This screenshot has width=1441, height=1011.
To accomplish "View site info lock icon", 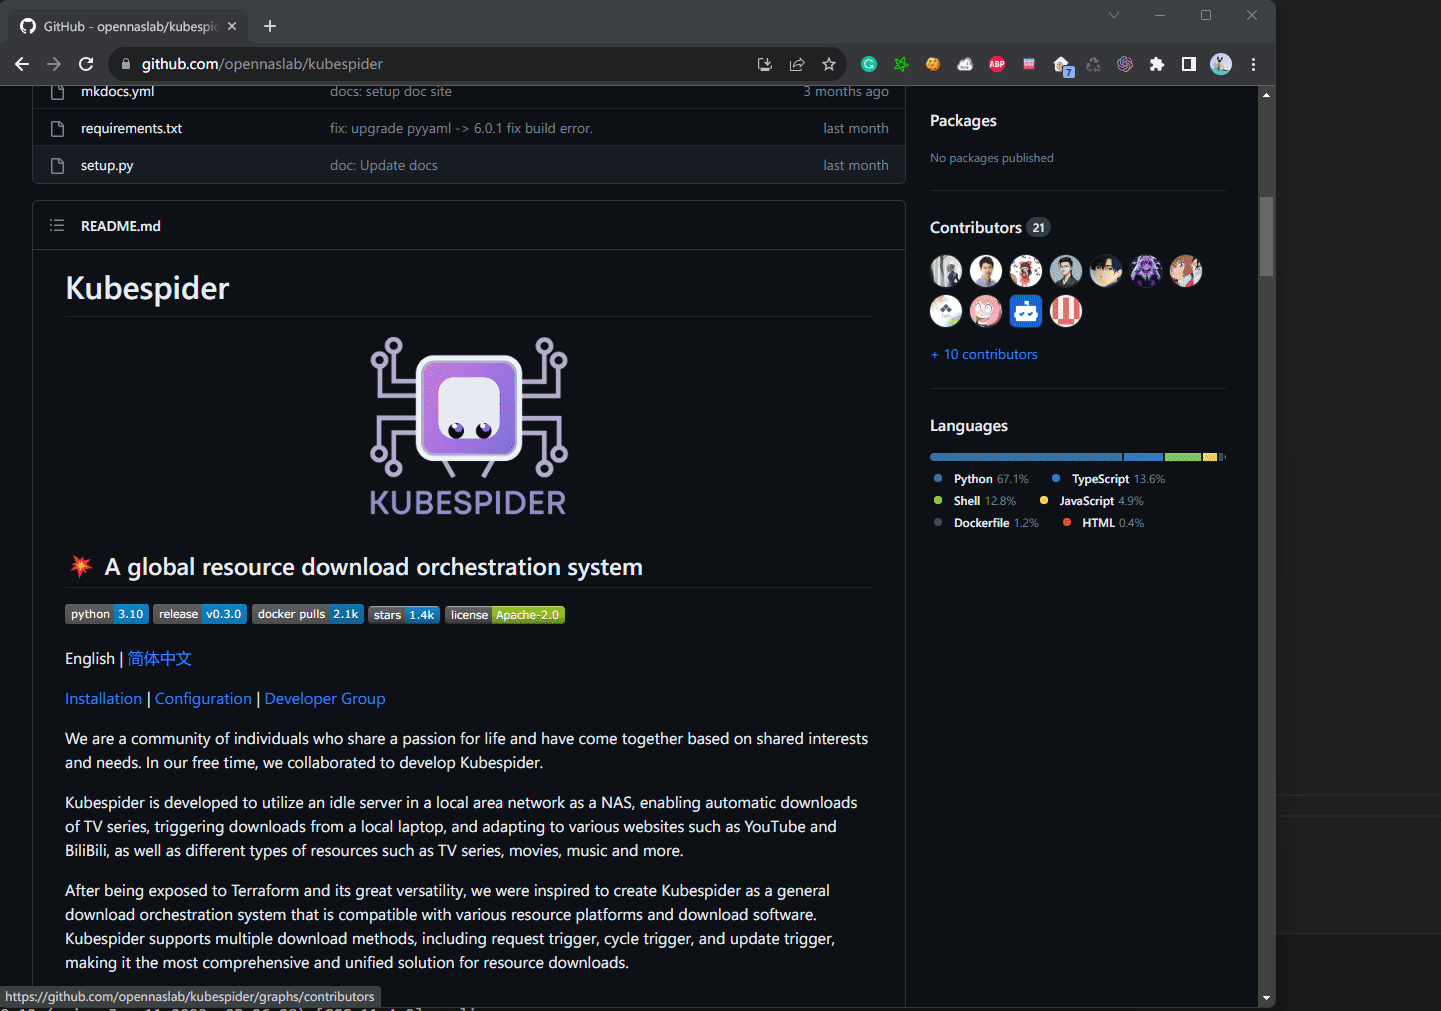I will coord(126,64).
